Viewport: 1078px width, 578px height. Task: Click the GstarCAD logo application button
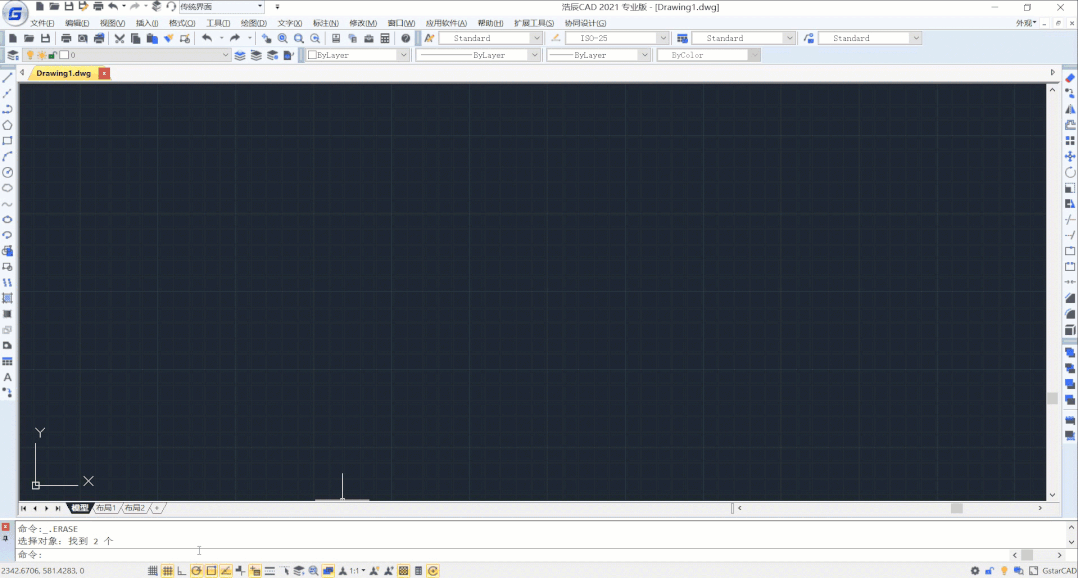(14, 12)
